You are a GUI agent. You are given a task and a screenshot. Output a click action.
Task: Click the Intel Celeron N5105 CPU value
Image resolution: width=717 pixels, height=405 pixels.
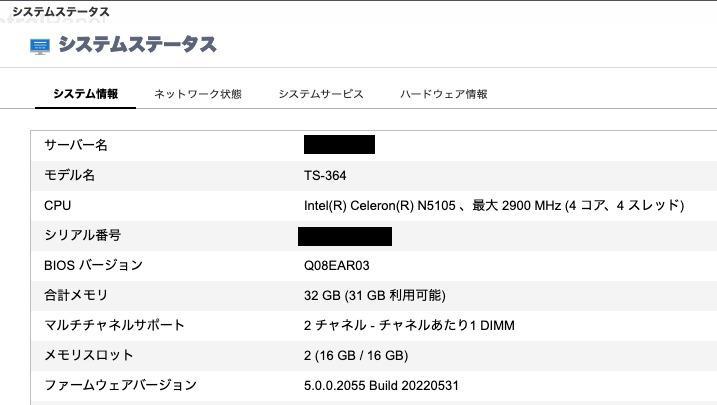pos(494,206)
